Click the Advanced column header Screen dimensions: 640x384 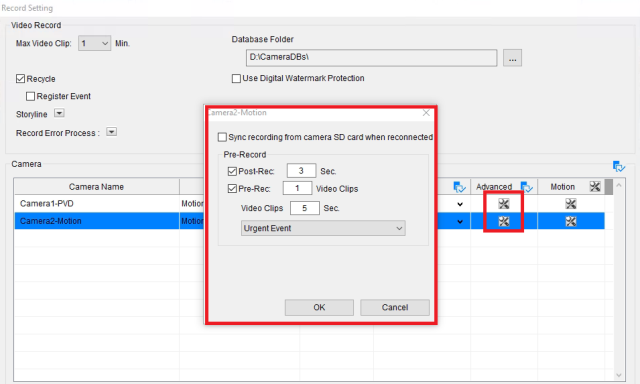(494, 186)
